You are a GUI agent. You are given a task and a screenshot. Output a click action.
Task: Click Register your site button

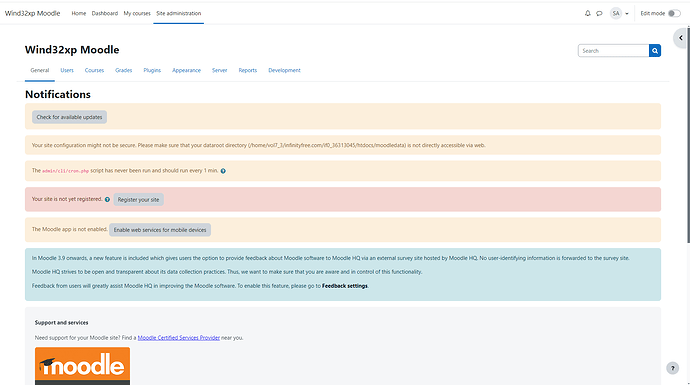coord(139,200)
